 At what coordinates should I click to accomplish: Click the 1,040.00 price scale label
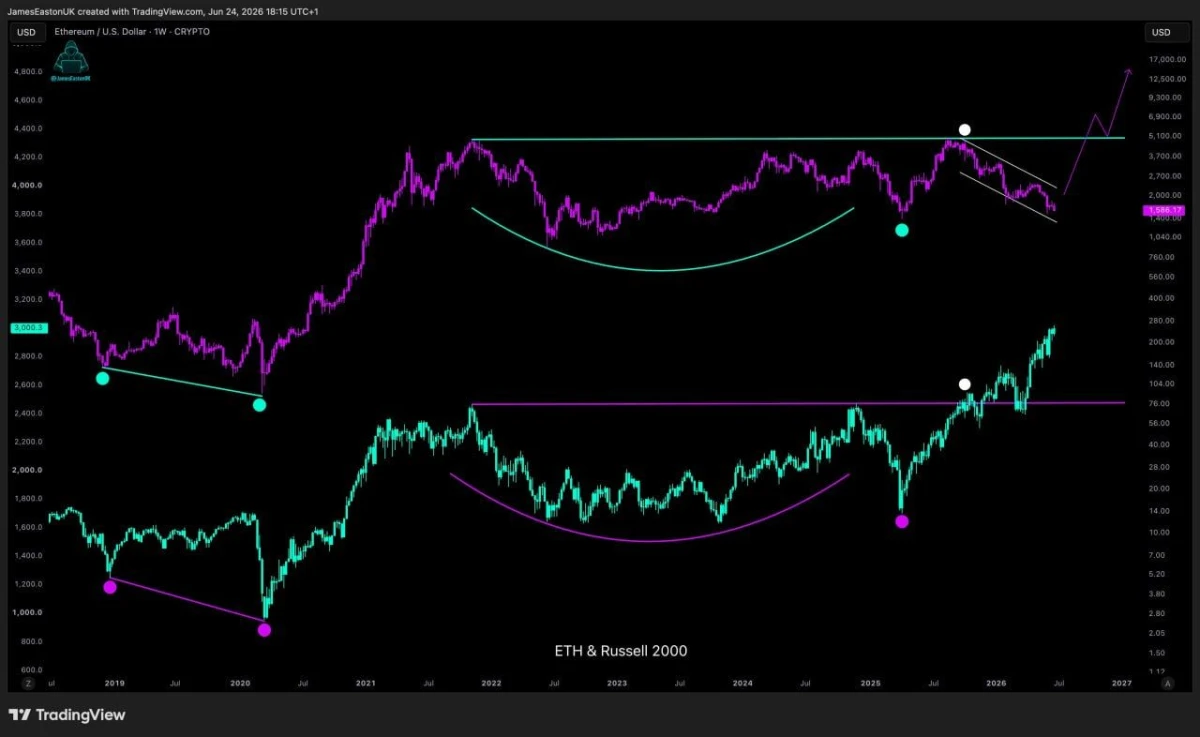tap(1164, 236)
